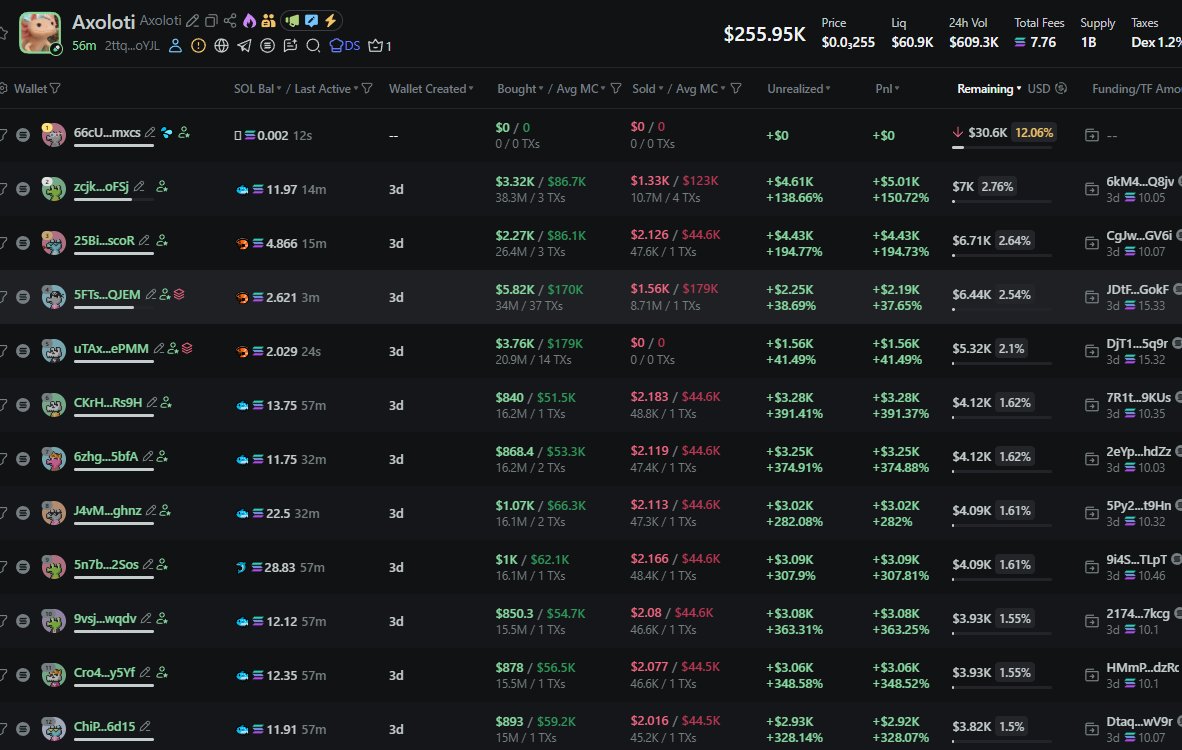The width and height of the screenshot is (1182, 750).
Task: Click the share icon next to Axoloti
Action: pyautogui.click(x=230, y=21)
